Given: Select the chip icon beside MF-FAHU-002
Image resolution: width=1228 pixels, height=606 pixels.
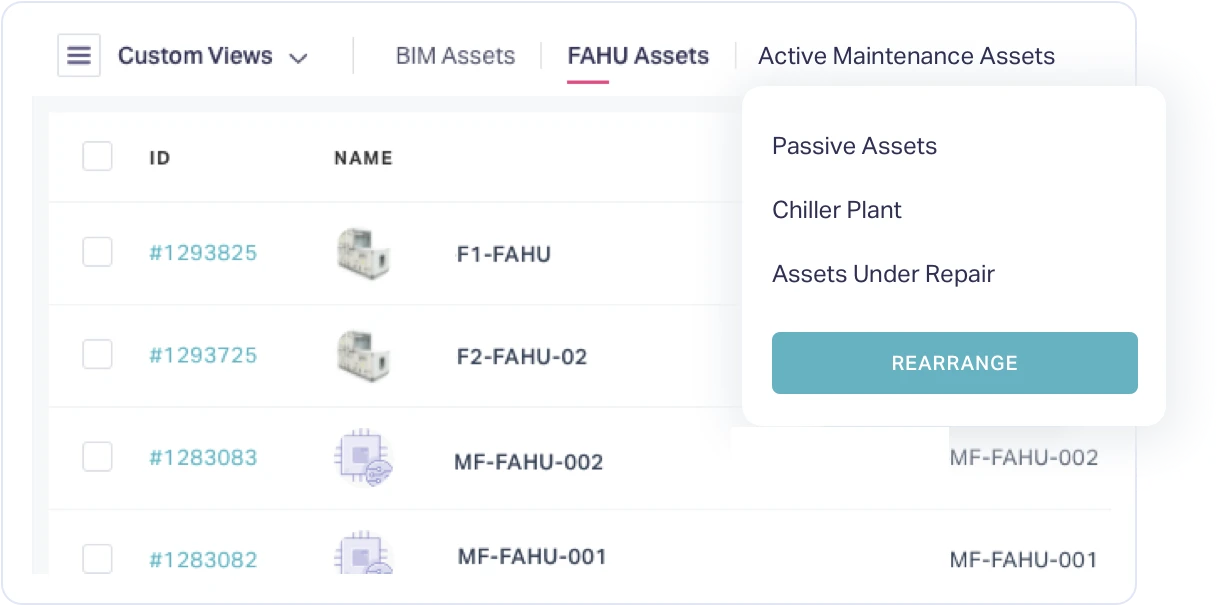Looking at the screenshot, I should pos(363,457).
